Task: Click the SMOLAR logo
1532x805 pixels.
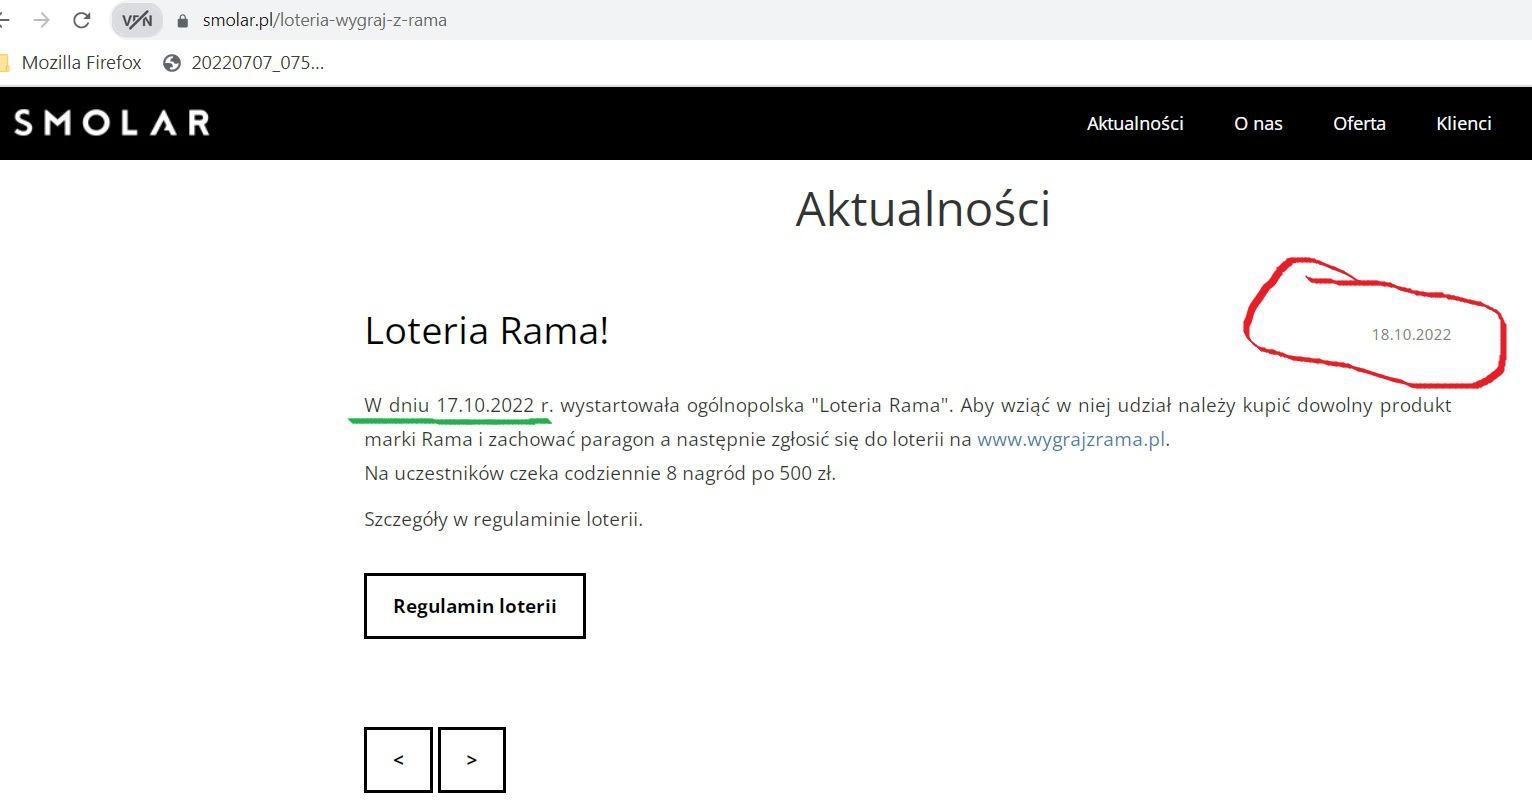Action: (x=112, y=123)
